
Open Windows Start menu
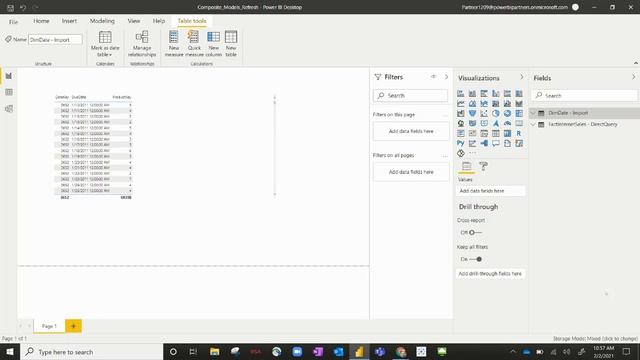pos(10,352)
